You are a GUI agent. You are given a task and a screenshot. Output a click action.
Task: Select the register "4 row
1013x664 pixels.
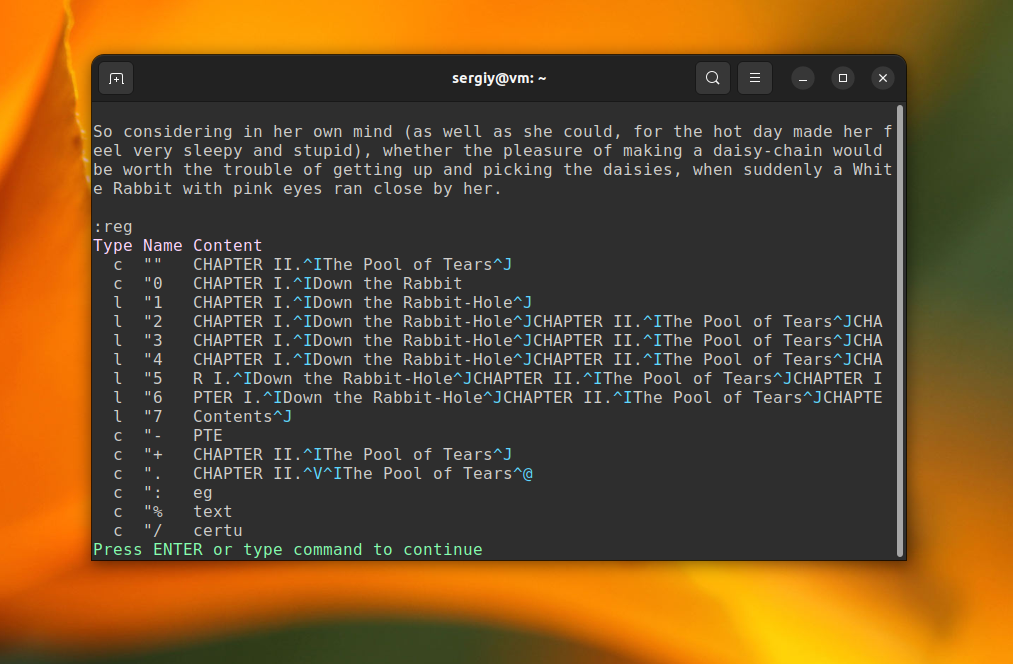[497, 360]
